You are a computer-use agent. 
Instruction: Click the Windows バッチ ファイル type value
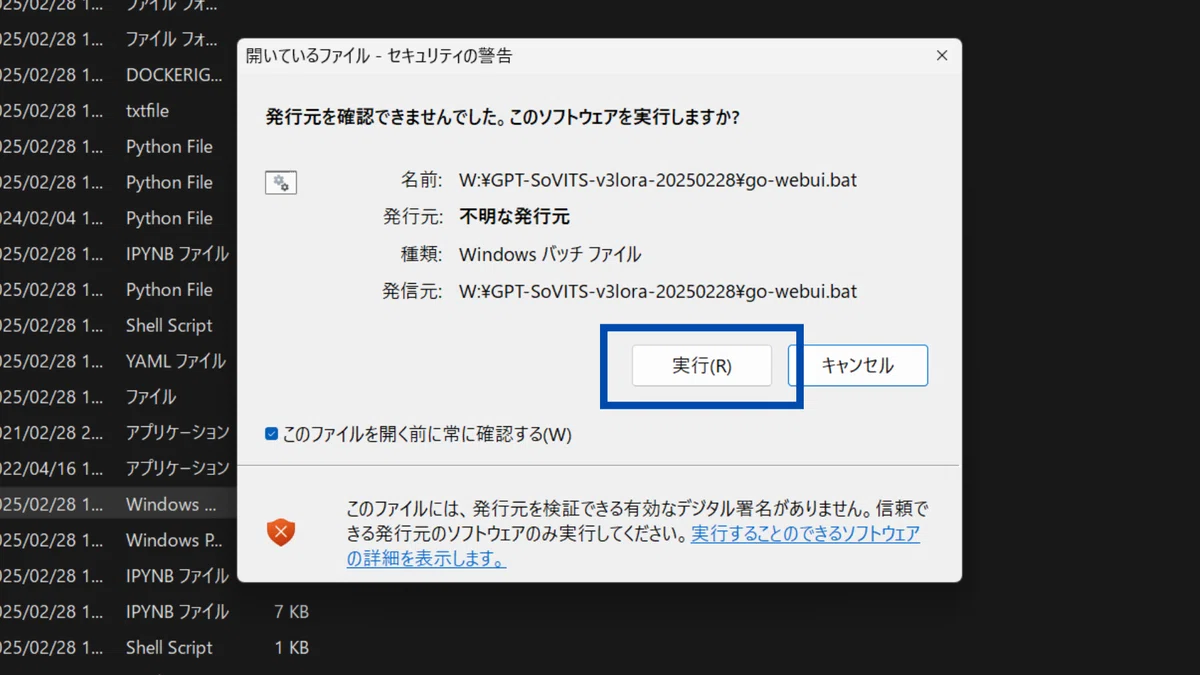(550, 254)
